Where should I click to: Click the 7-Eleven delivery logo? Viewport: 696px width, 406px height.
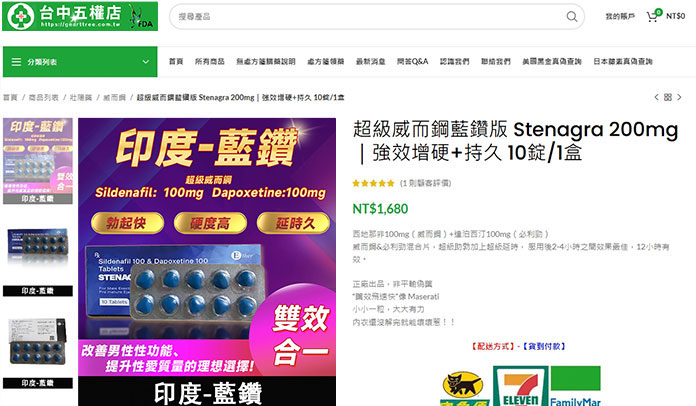(521, 386)
